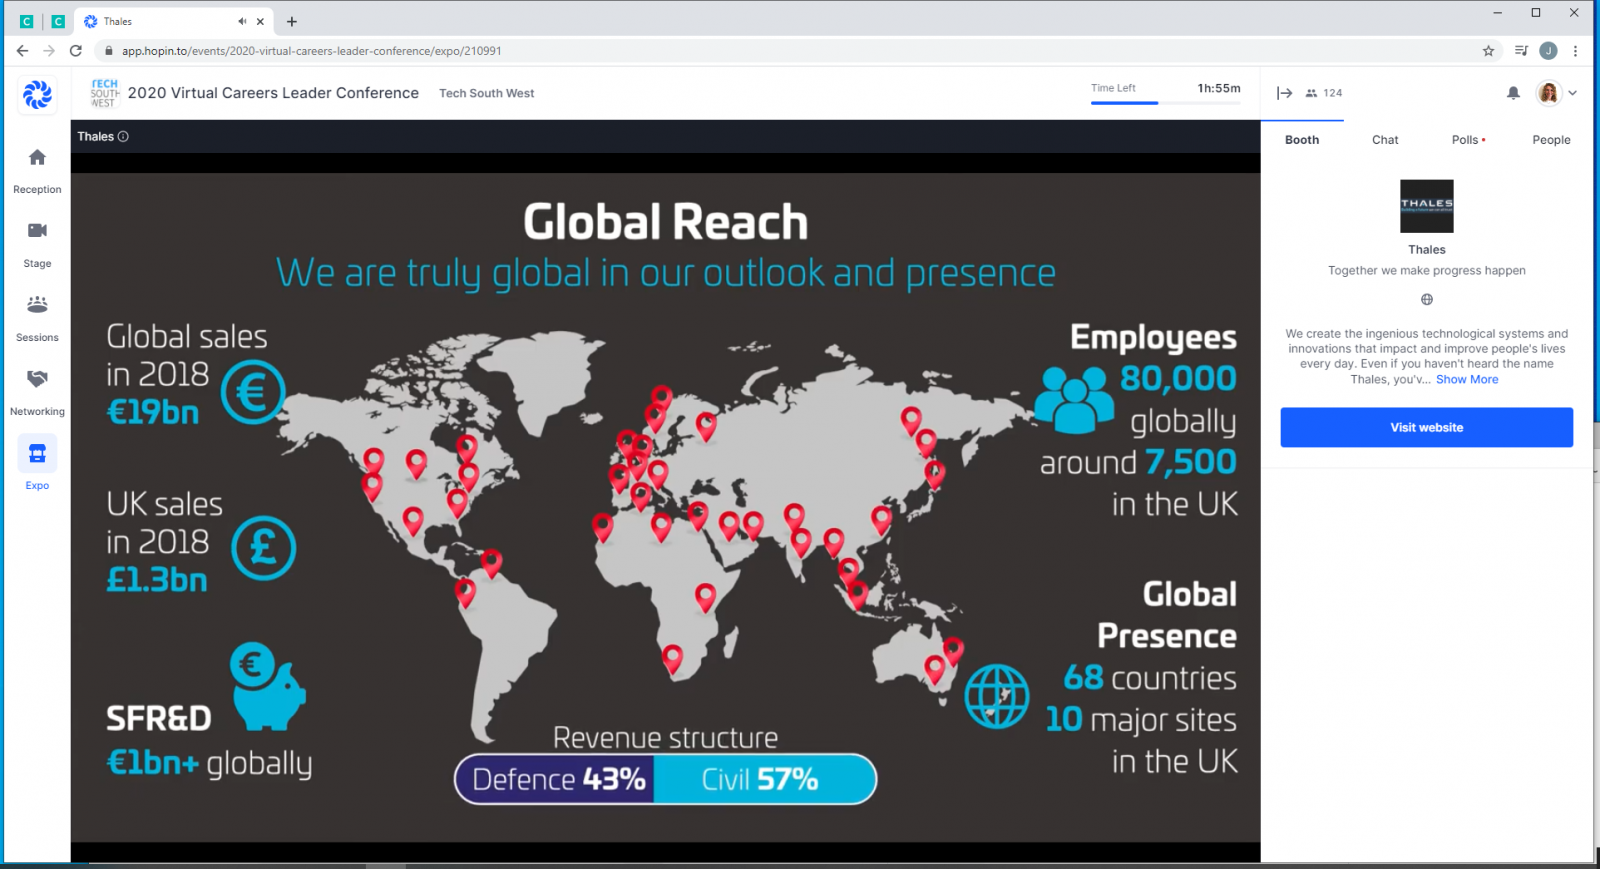1600x869 pixels.
Task: Open the Polls tab
Action: [x=1468, y=140]
